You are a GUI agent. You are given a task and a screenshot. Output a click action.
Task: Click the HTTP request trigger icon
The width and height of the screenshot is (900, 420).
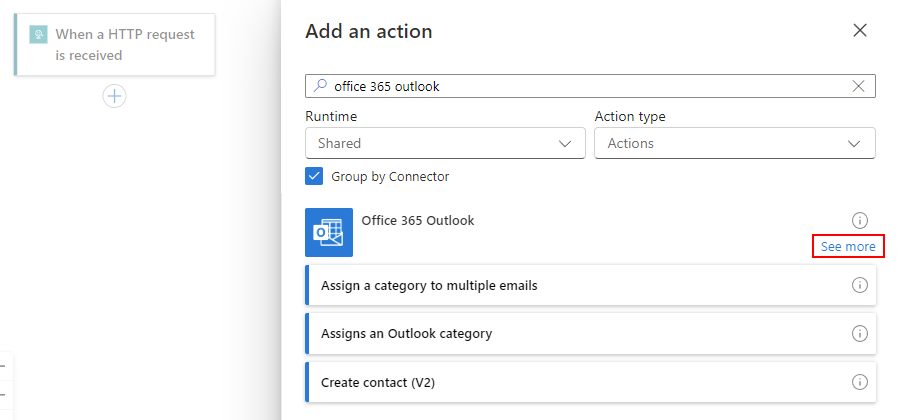pos(38,35)
